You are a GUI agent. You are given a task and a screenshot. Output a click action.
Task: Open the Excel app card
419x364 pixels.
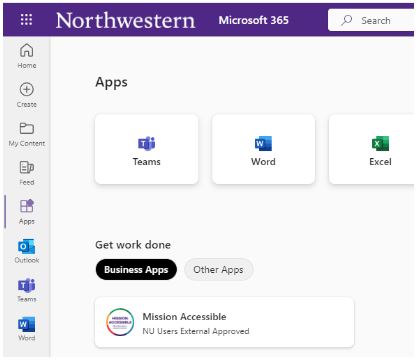tap(372, 149)
